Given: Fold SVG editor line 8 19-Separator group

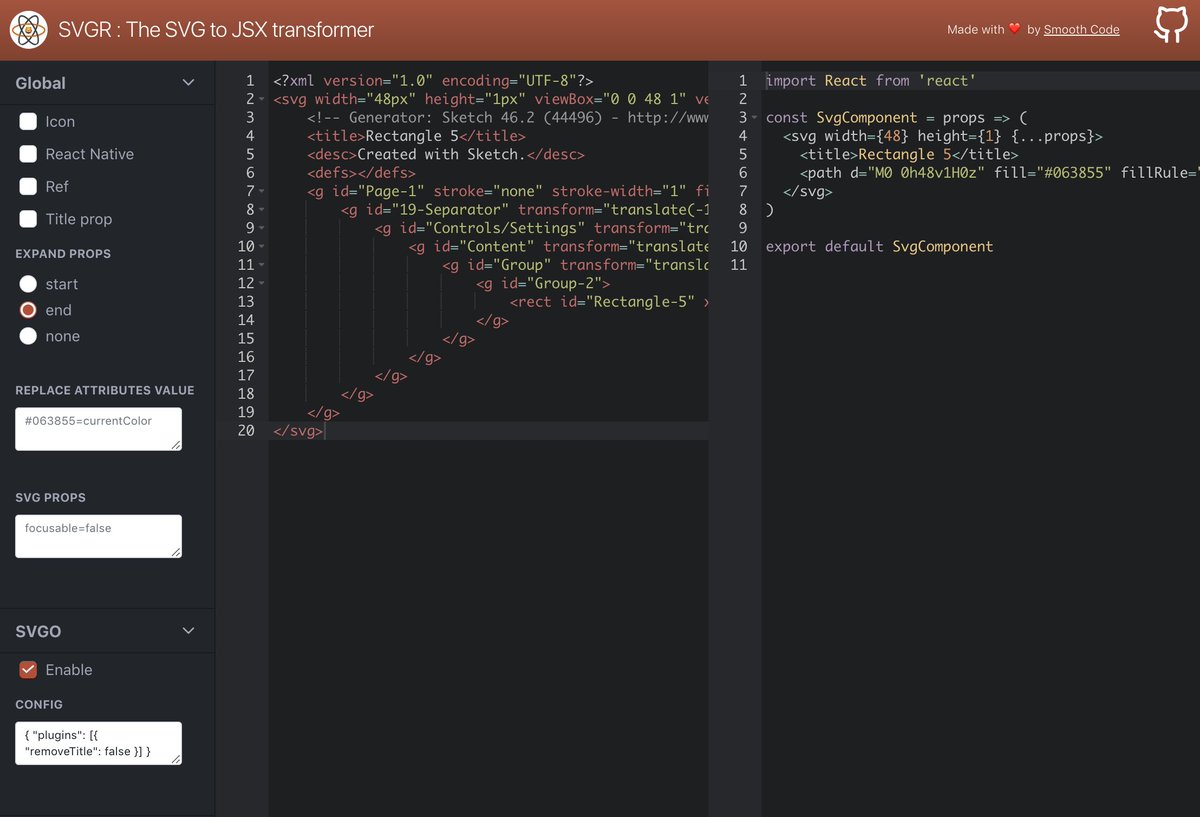Looking at the screenshot, I should [x=262, y=210].
